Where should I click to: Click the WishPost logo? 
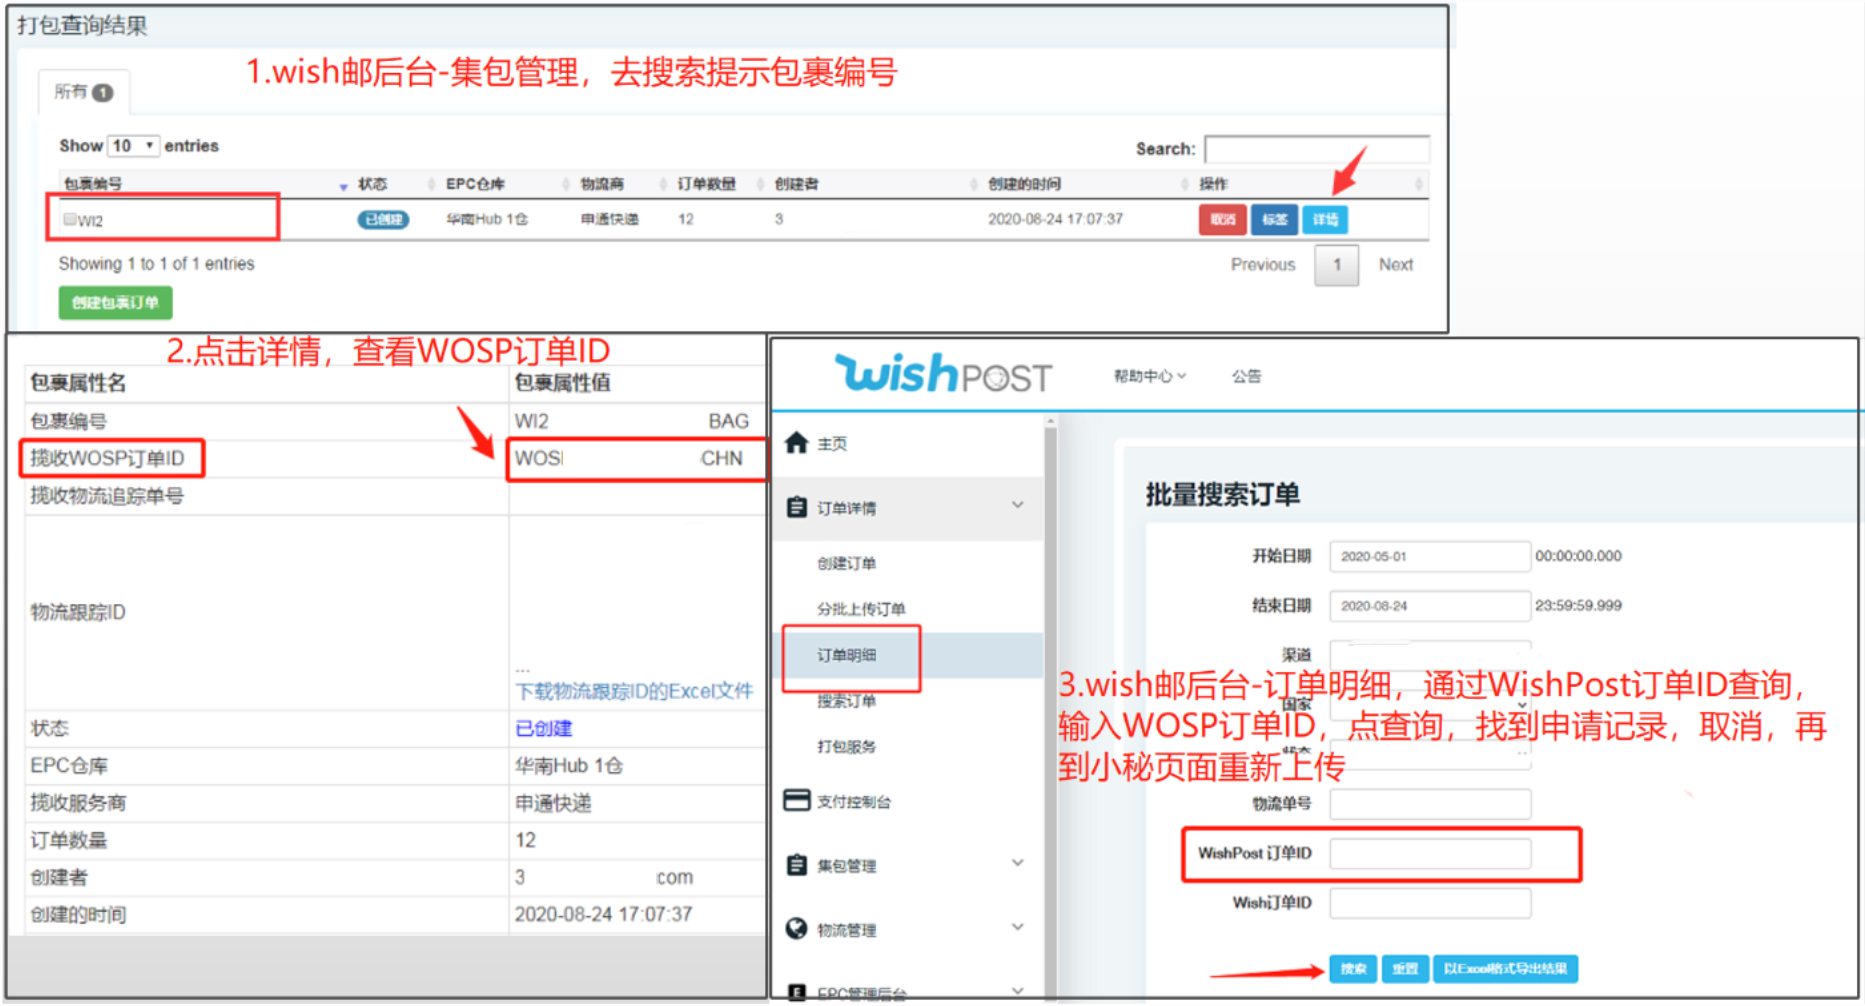pos(943,374)
